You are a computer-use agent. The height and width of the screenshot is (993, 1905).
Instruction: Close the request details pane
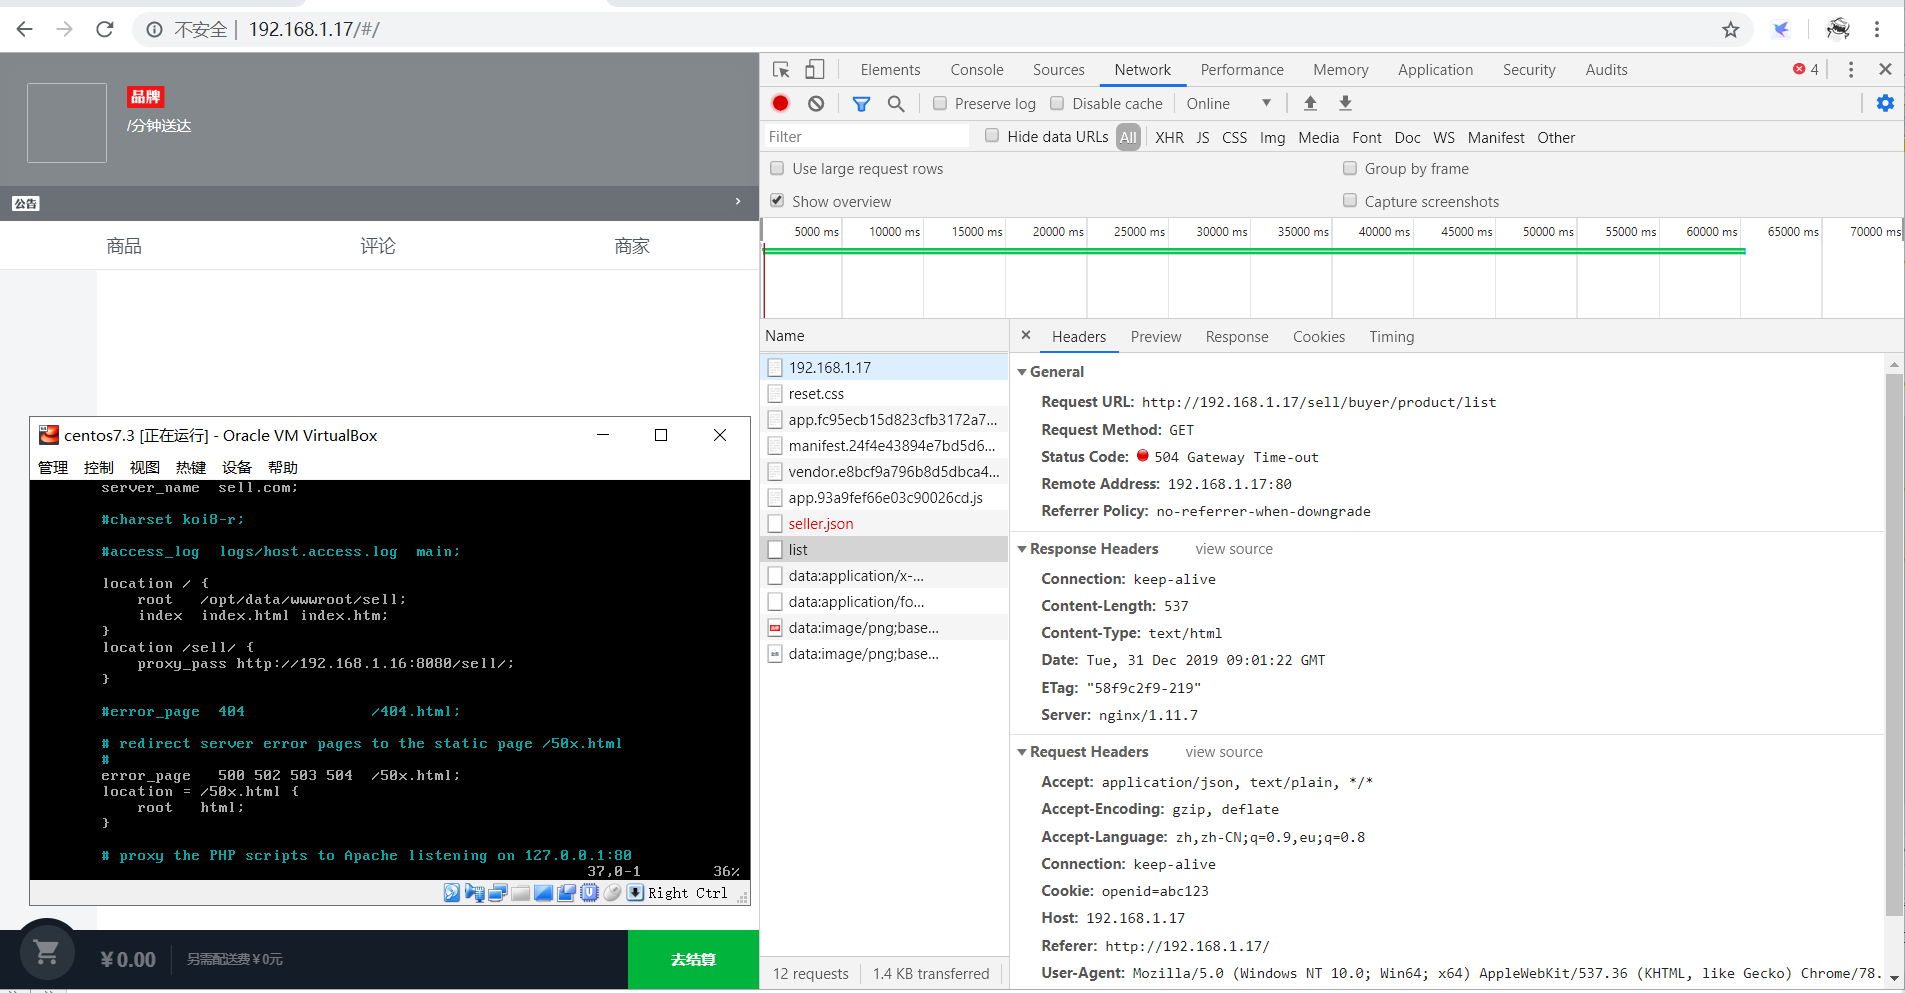point(1026,335)
